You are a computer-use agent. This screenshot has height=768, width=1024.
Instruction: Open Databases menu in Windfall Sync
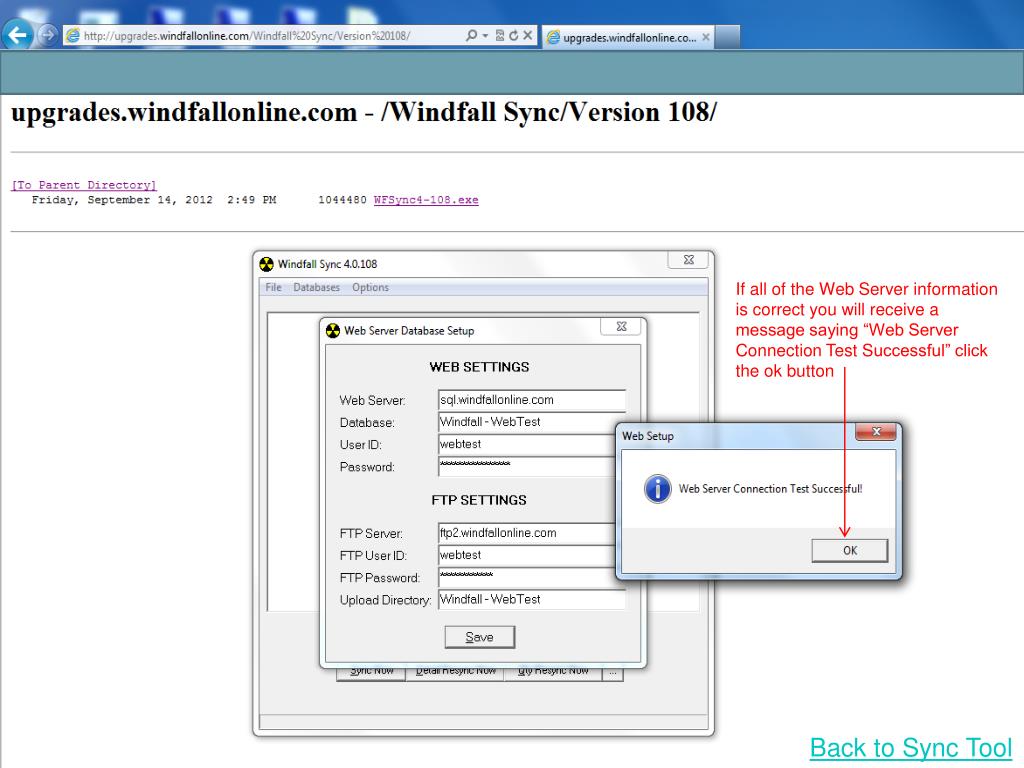click(x=317, y=287)
